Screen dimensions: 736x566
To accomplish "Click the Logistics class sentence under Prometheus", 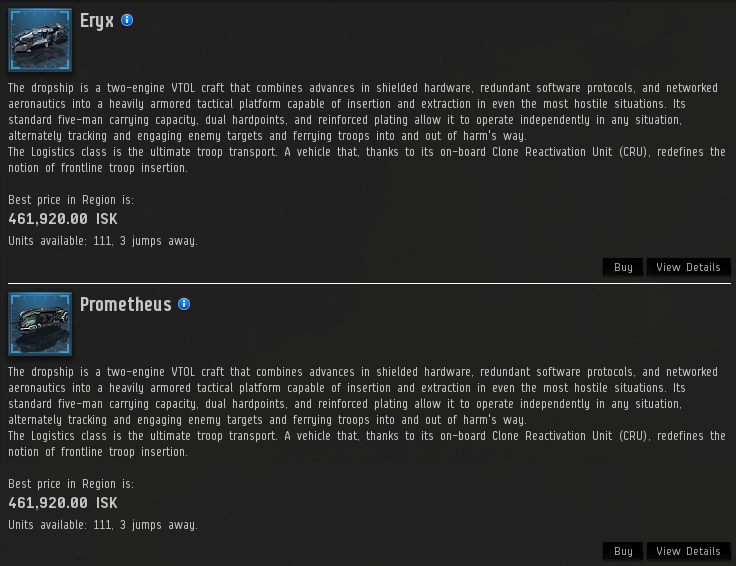I will [366, 444].
